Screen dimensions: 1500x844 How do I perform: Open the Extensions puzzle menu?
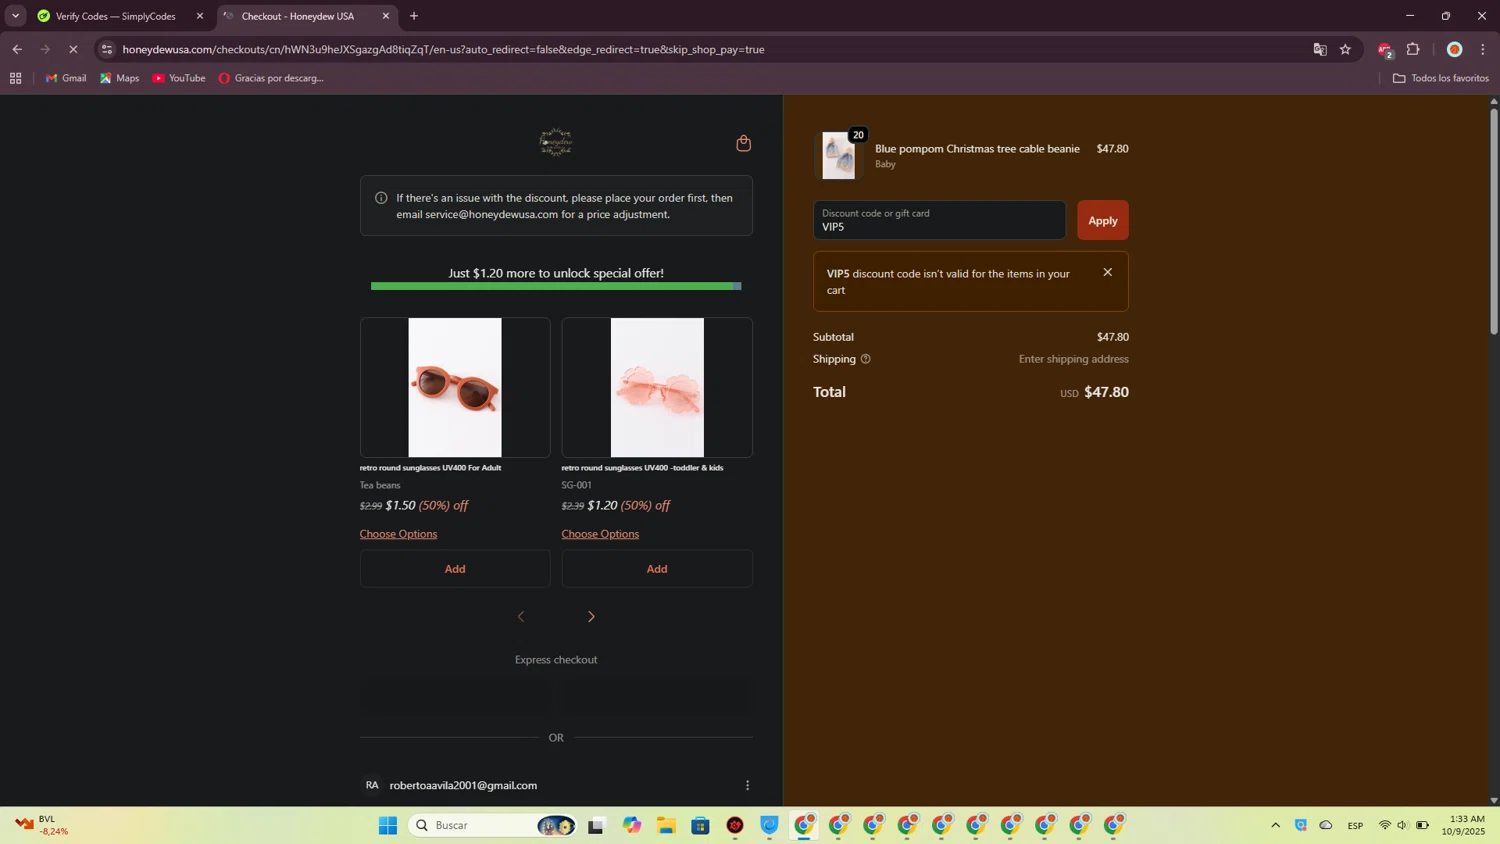point(1414,49)
